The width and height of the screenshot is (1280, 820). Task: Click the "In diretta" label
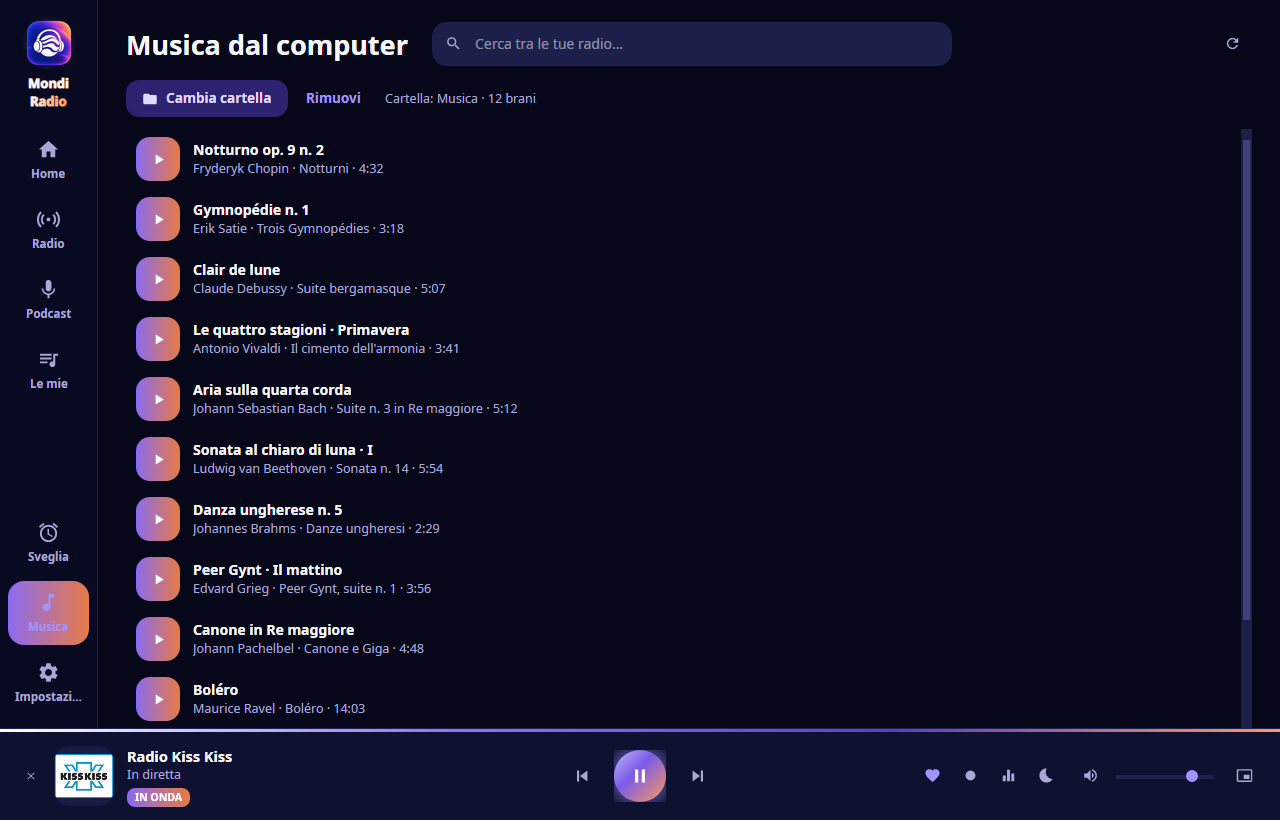154,775
